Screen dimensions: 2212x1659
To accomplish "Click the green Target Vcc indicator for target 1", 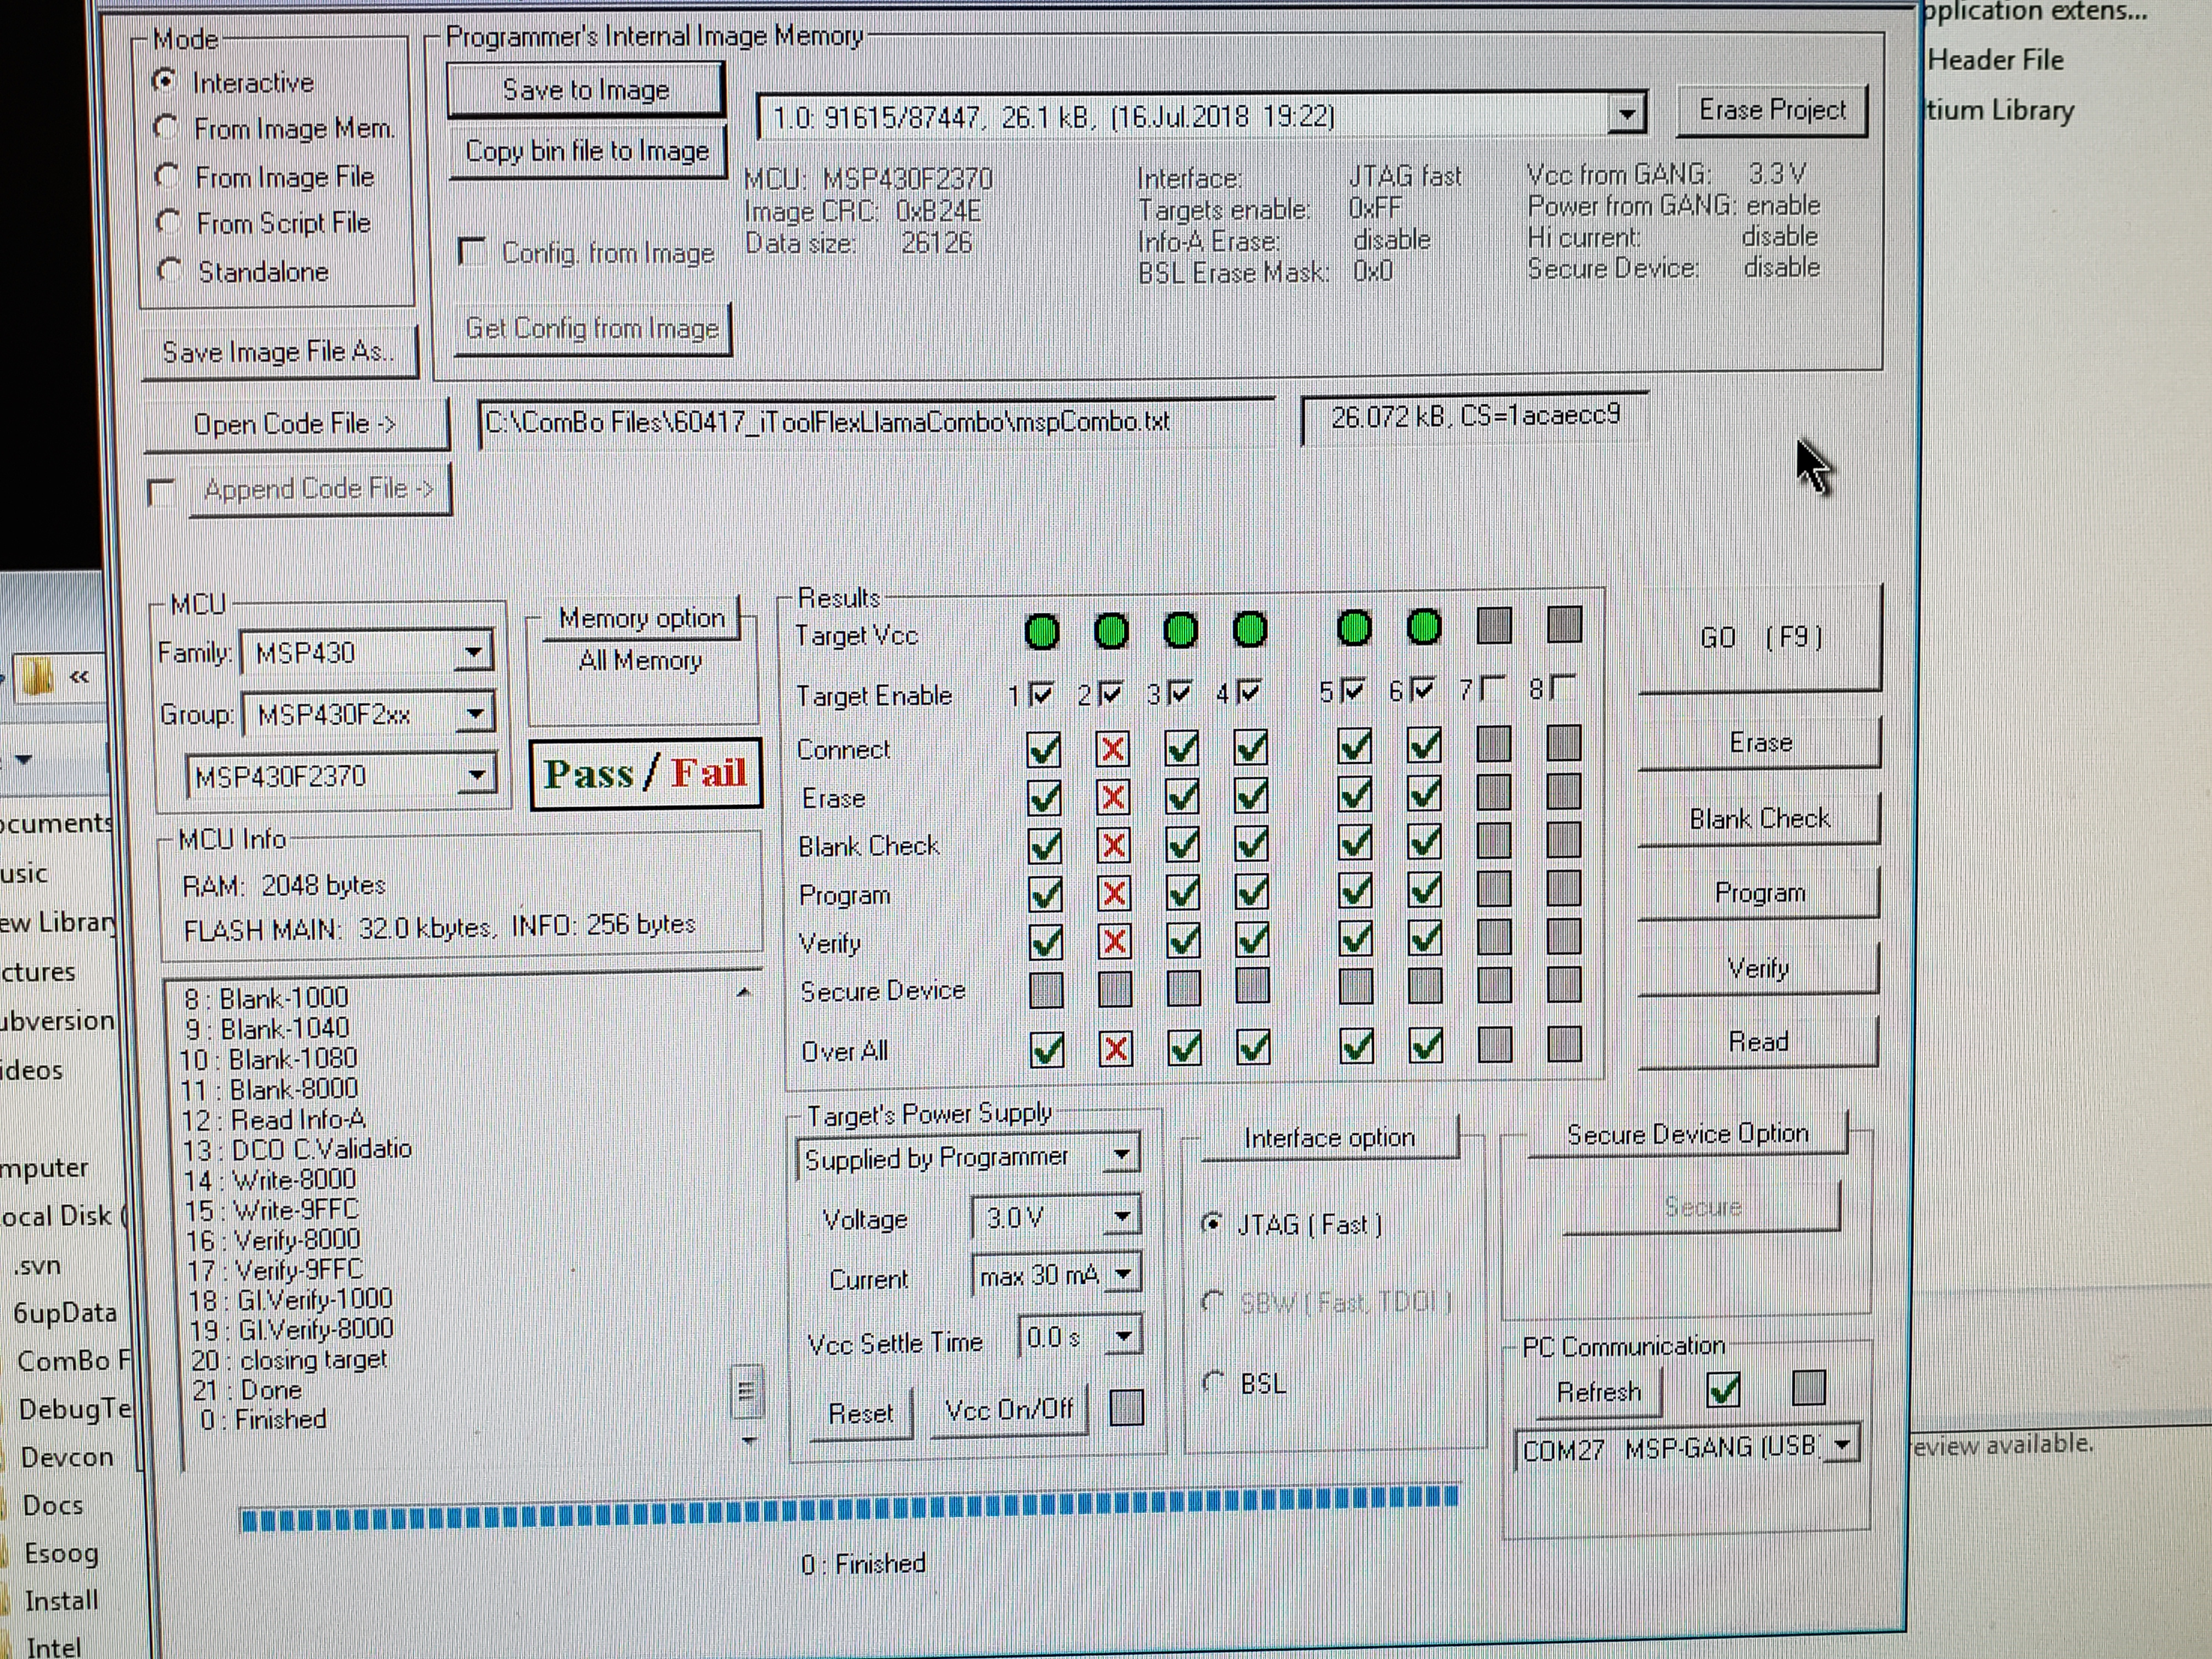I will [x=1042, y=632].
